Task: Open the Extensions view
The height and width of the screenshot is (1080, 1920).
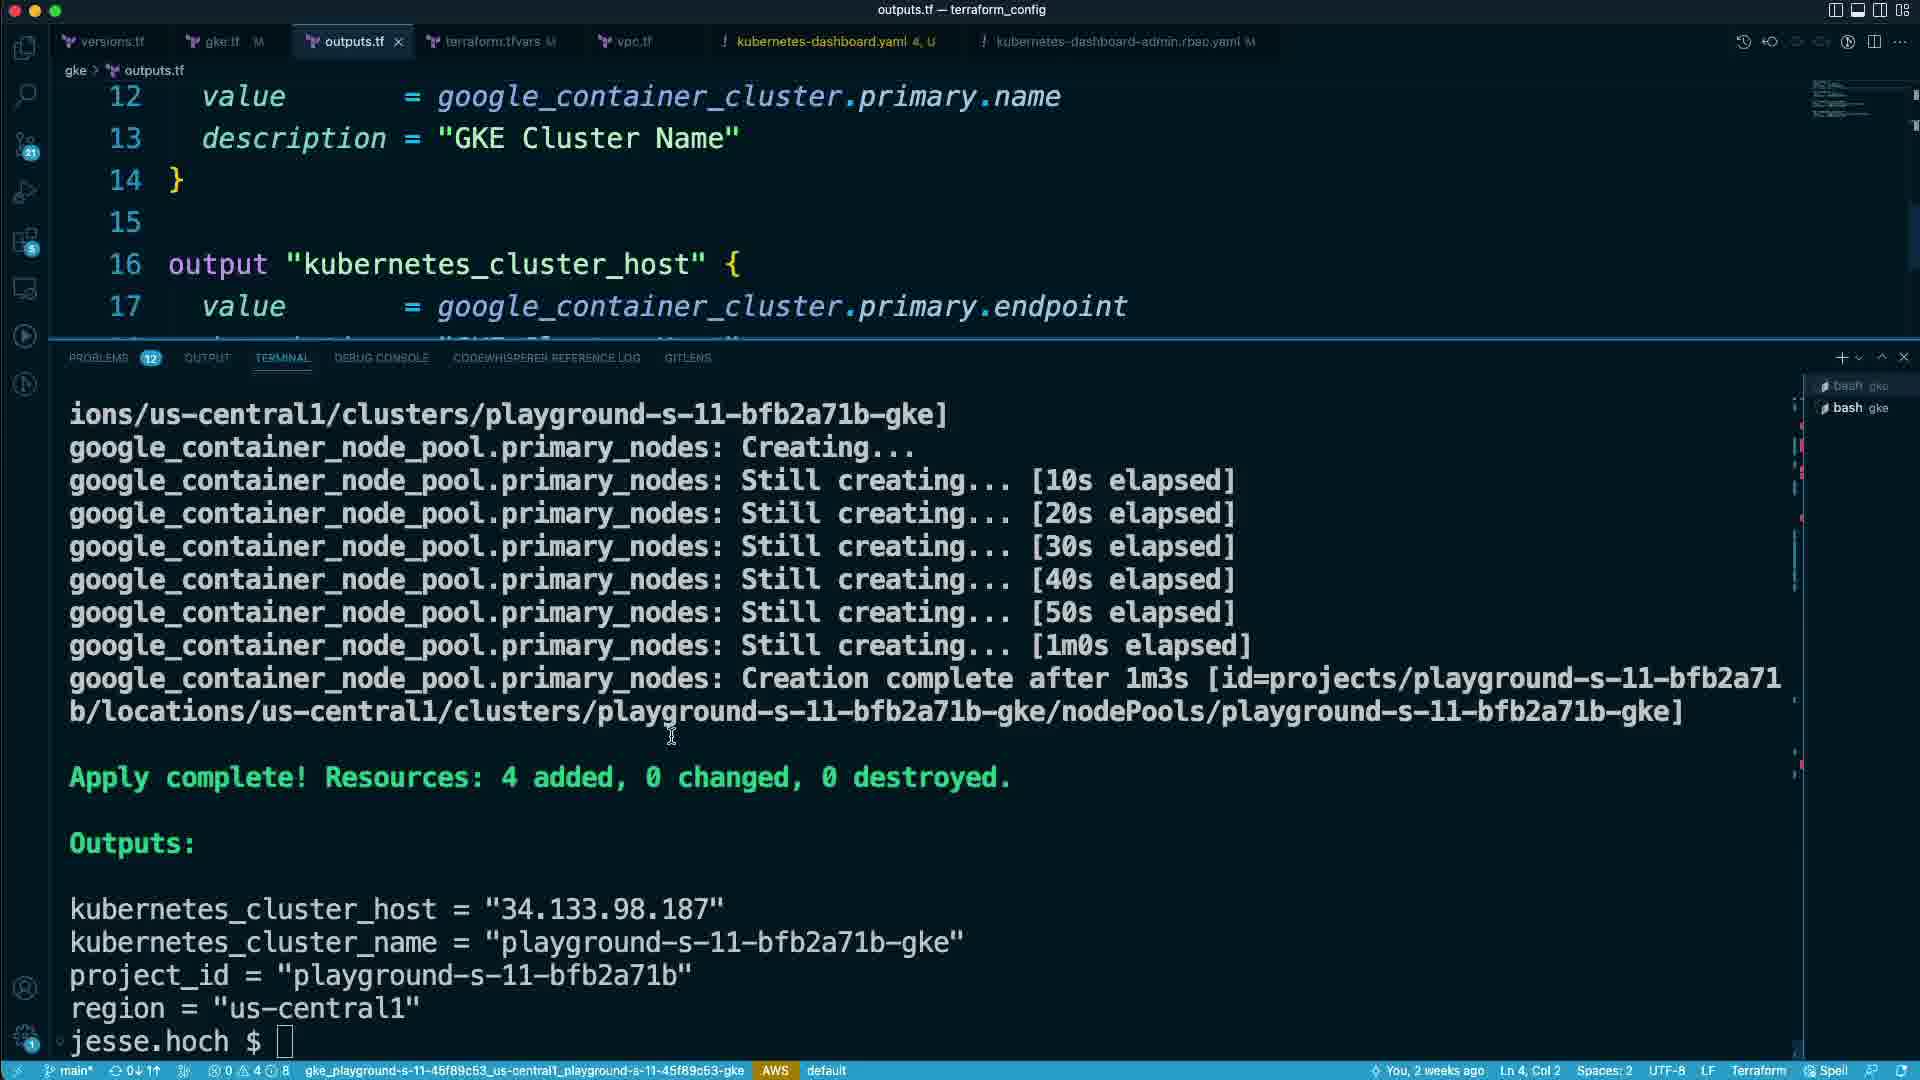Action: pos(25,241)
